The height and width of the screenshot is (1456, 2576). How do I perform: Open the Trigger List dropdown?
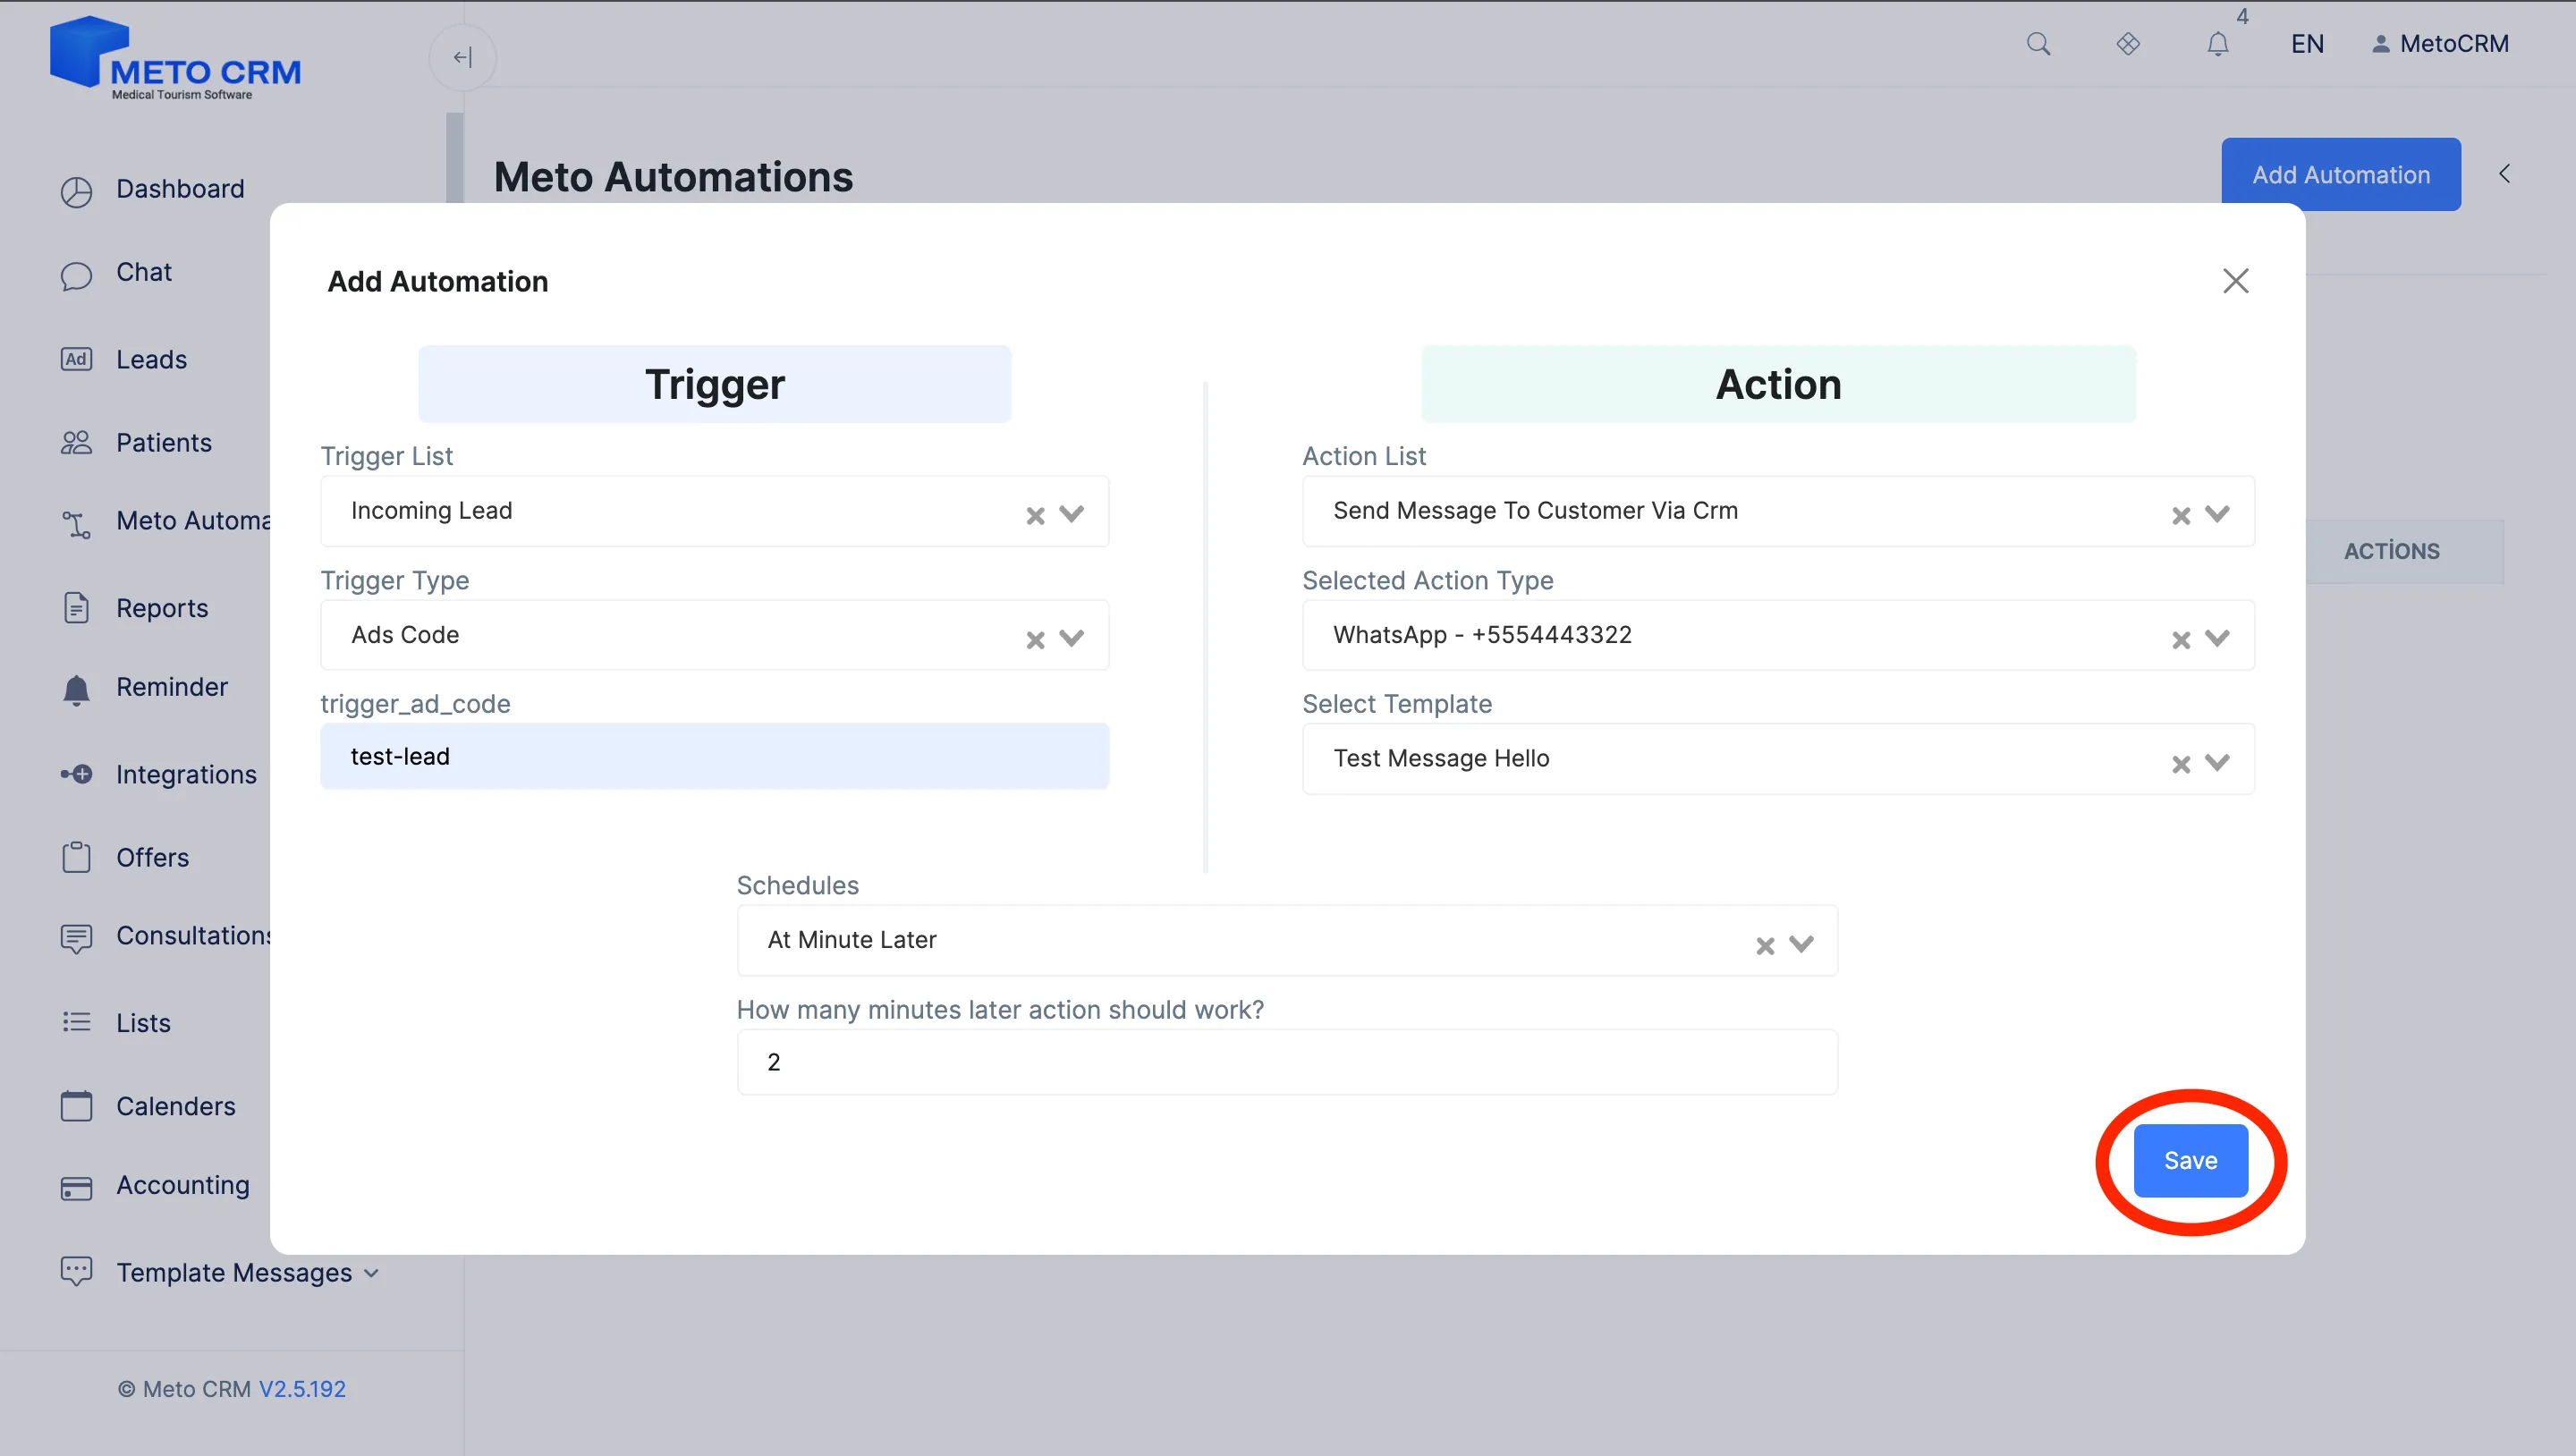pos(1072,514)
